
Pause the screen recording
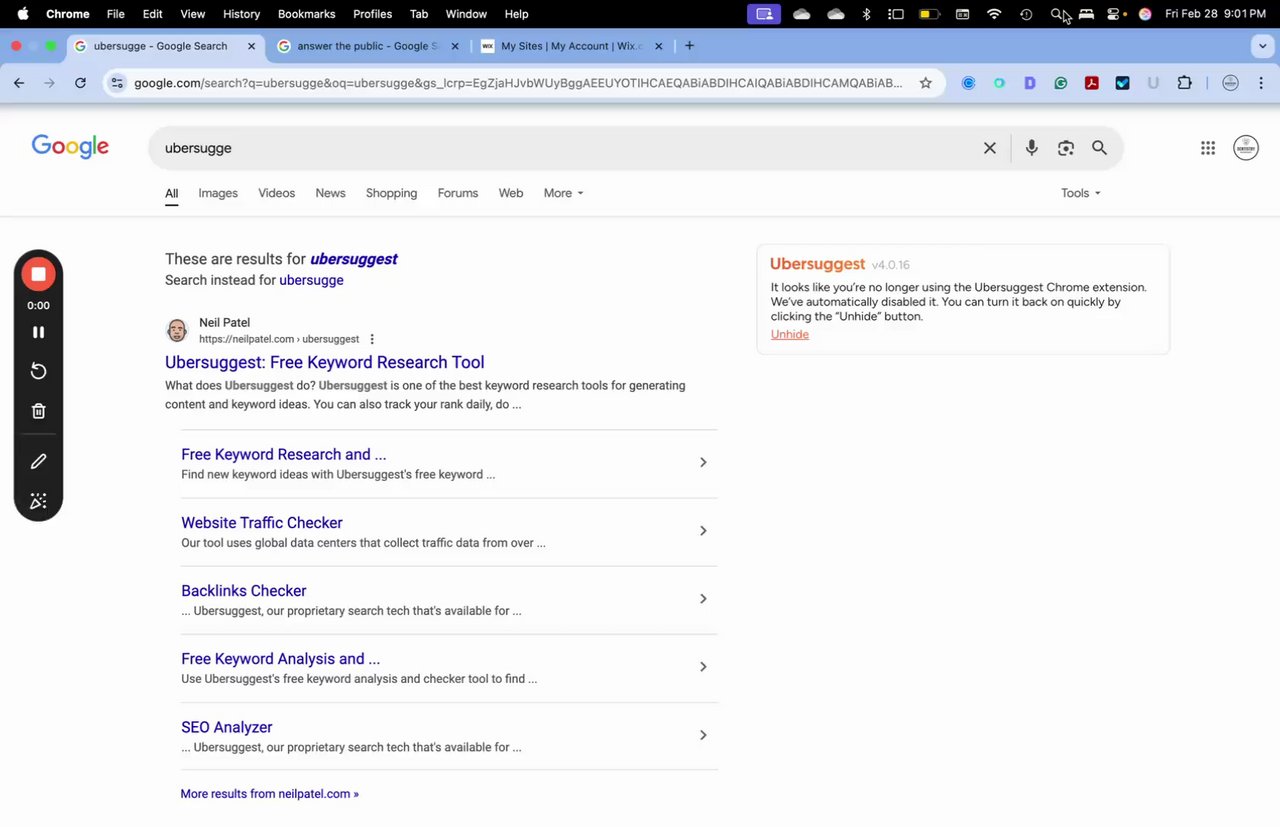[38, 332]
